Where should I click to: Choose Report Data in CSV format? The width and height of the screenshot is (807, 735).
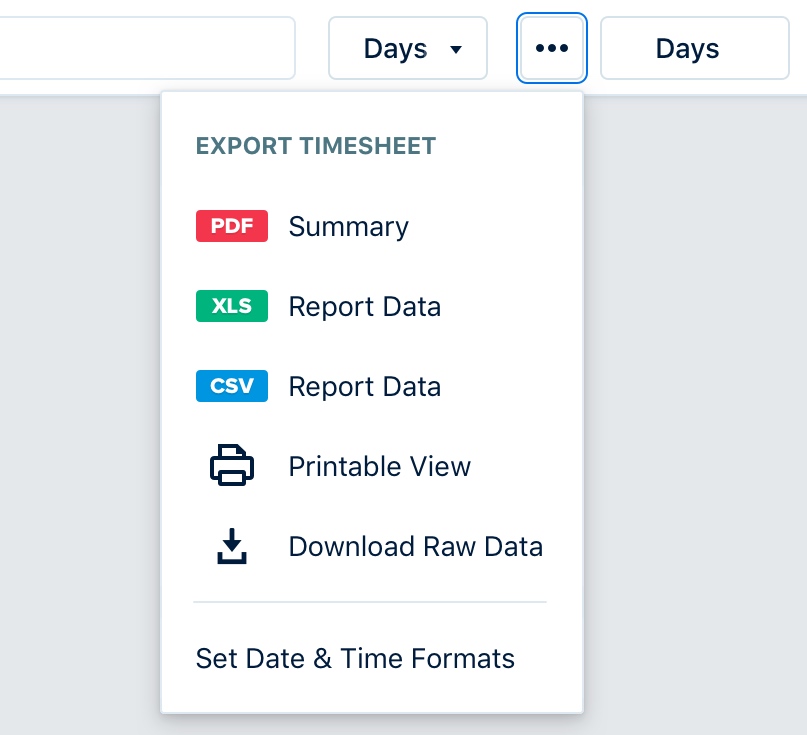click(365, 386)
